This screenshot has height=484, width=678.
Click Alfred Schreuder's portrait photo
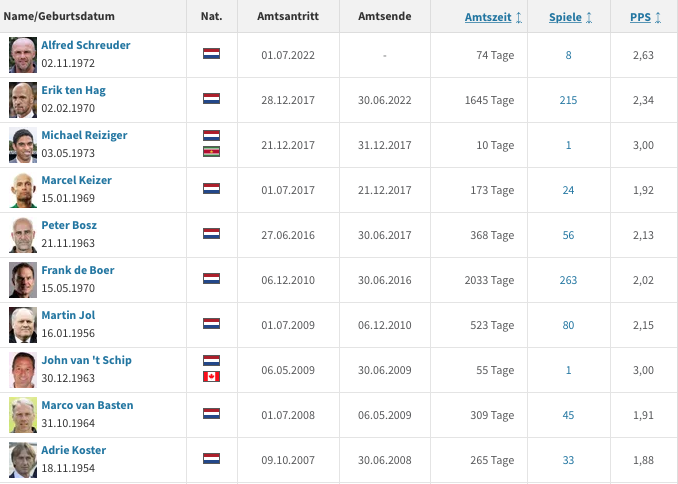(23, 55)
